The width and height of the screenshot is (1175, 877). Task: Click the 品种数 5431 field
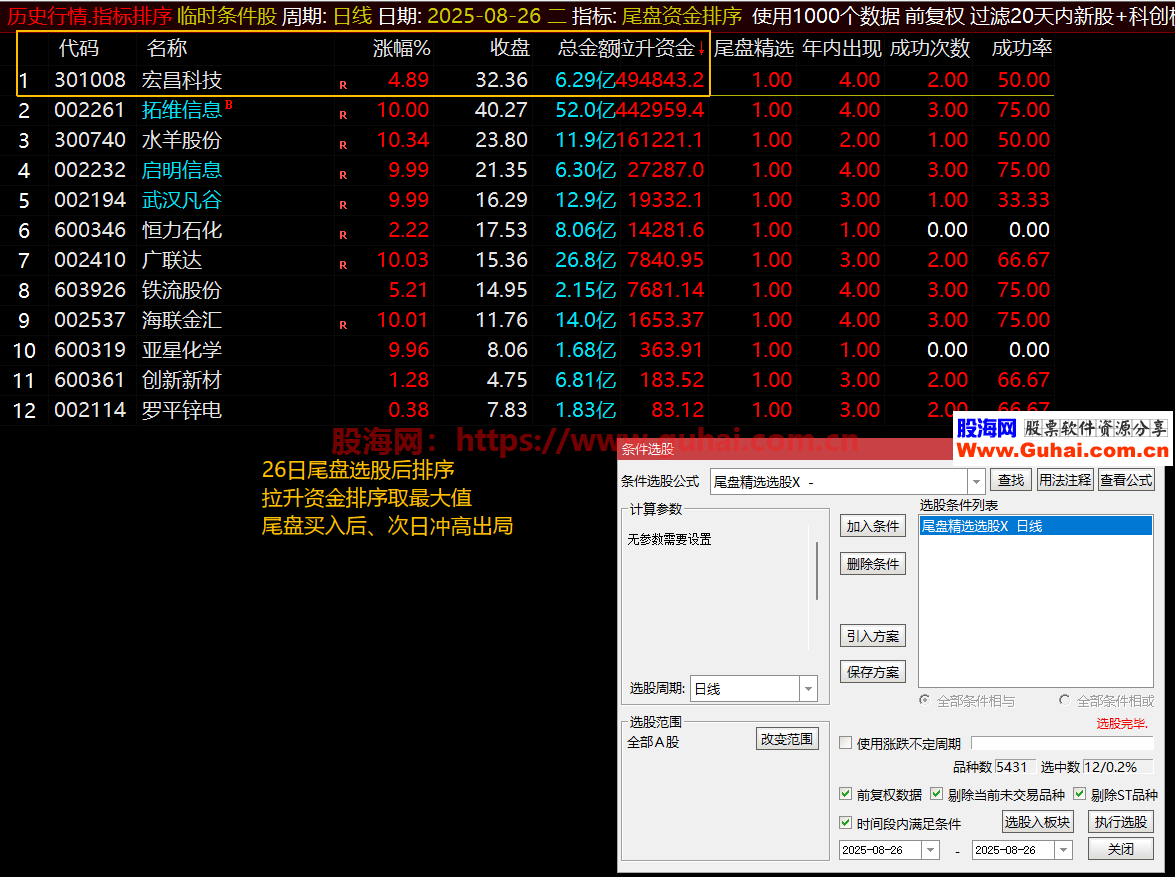tap(1015, 767)
